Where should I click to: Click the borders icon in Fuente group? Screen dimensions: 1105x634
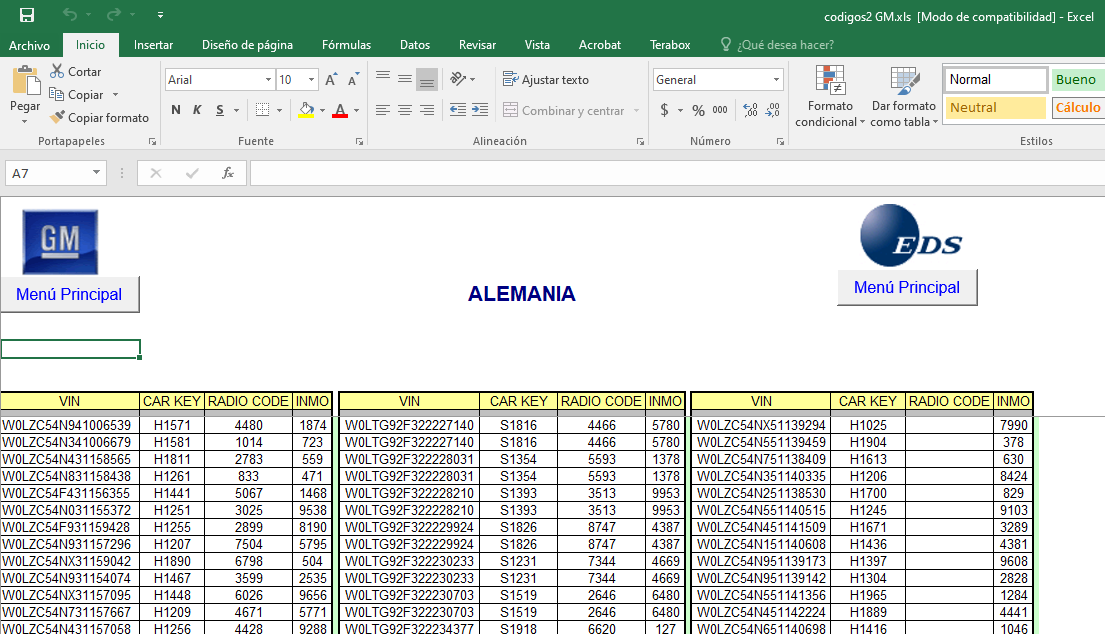262,110
